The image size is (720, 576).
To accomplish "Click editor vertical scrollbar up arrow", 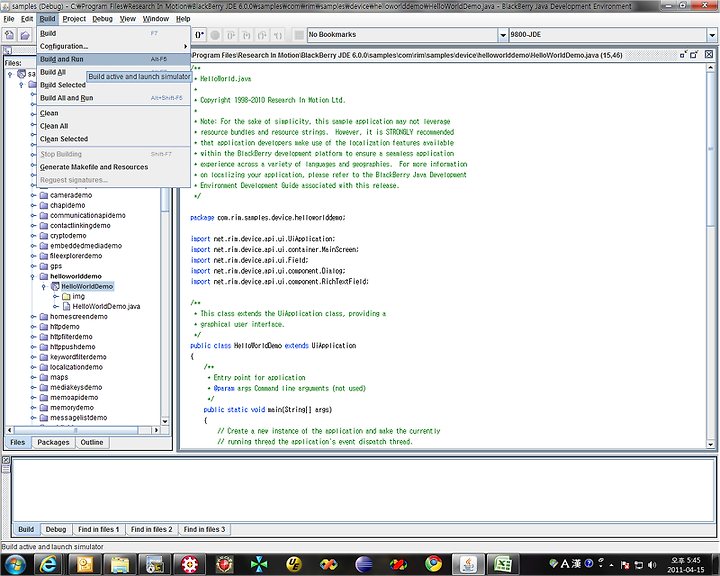I will 710,68.
